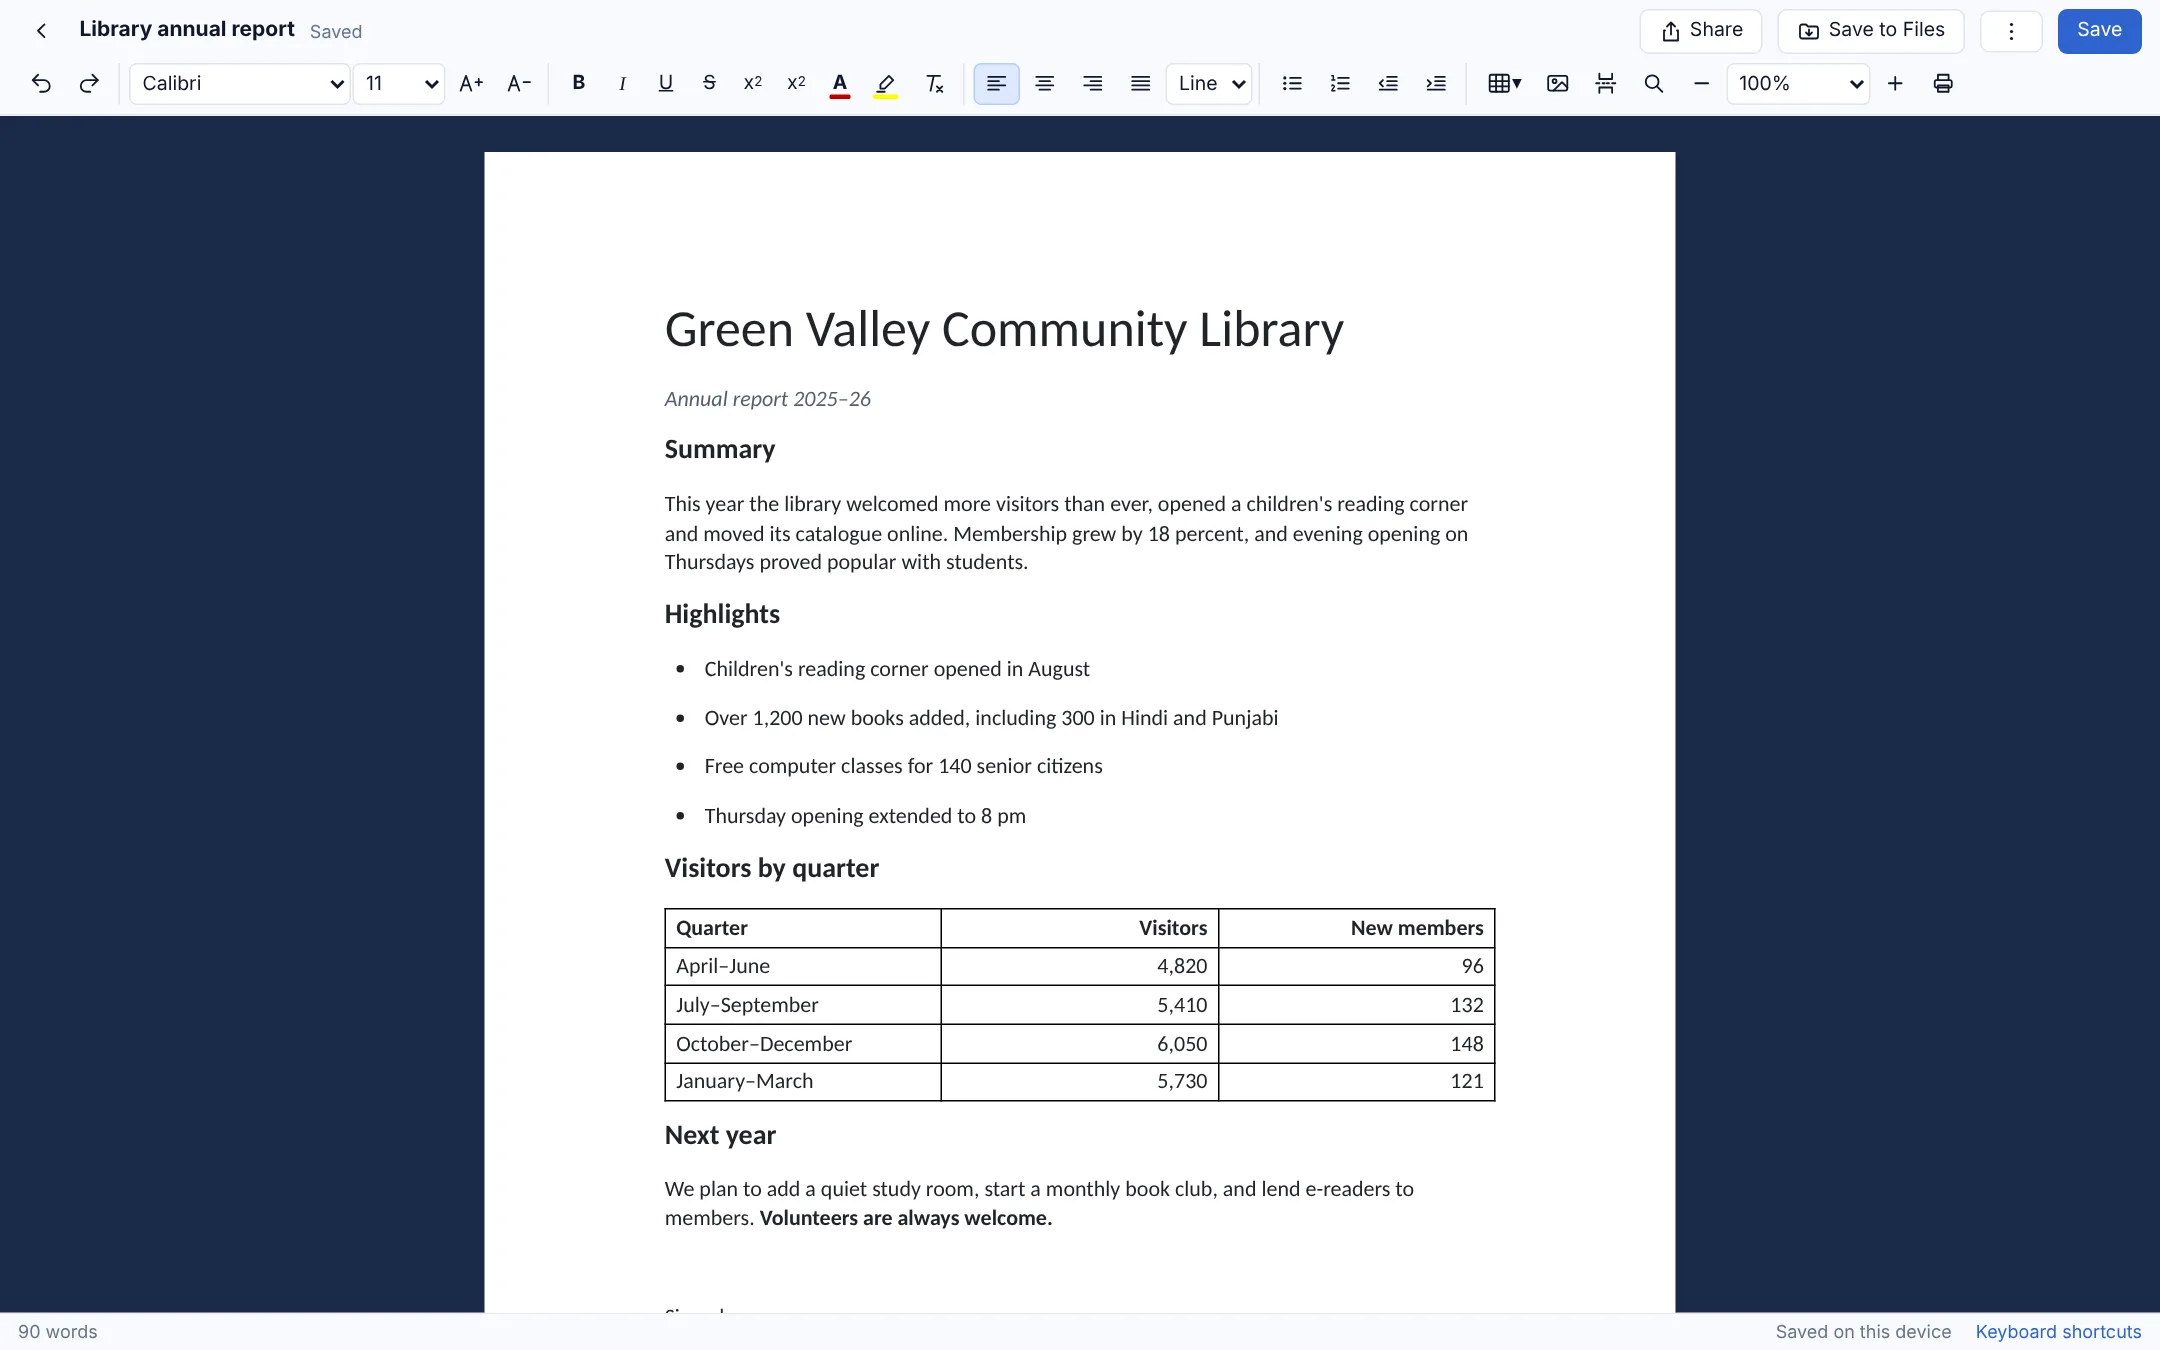Toggle strikethrough formatting
The height and width of the screenshot is (1350, 2160).
point(709,84)
